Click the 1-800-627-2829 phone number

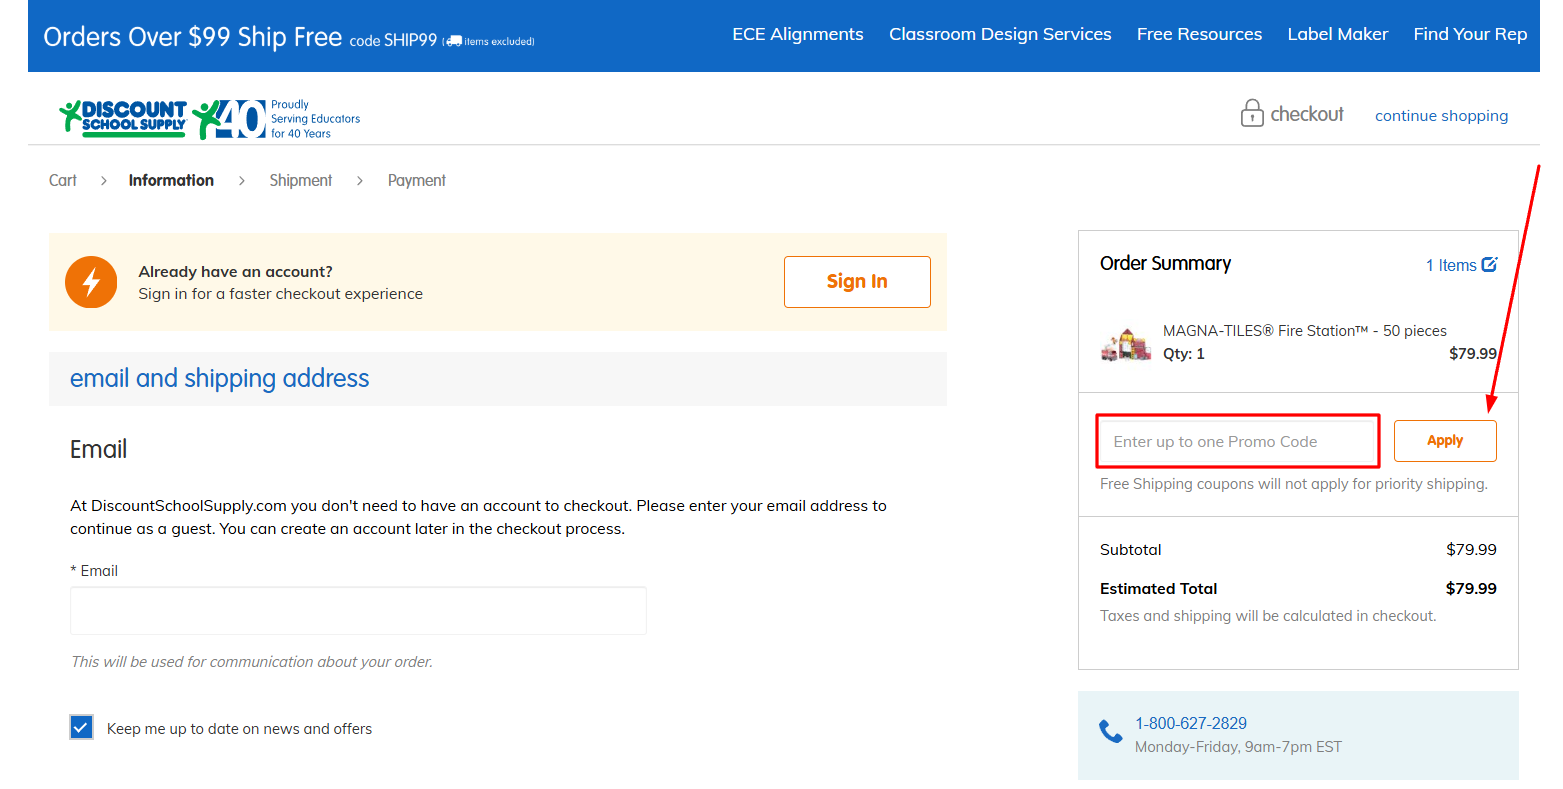pos(1191,723)
